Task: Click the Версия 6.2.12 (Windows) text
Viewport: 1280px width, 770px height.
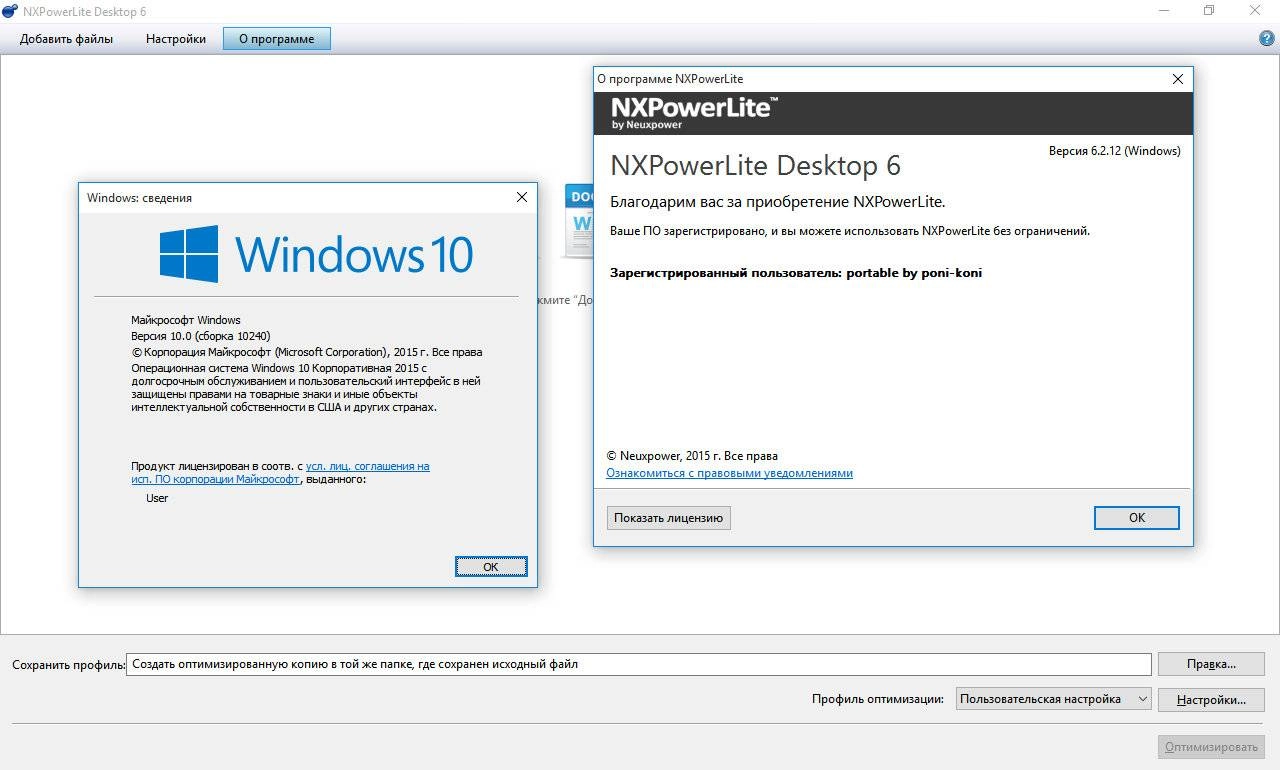Action: 1114,151
